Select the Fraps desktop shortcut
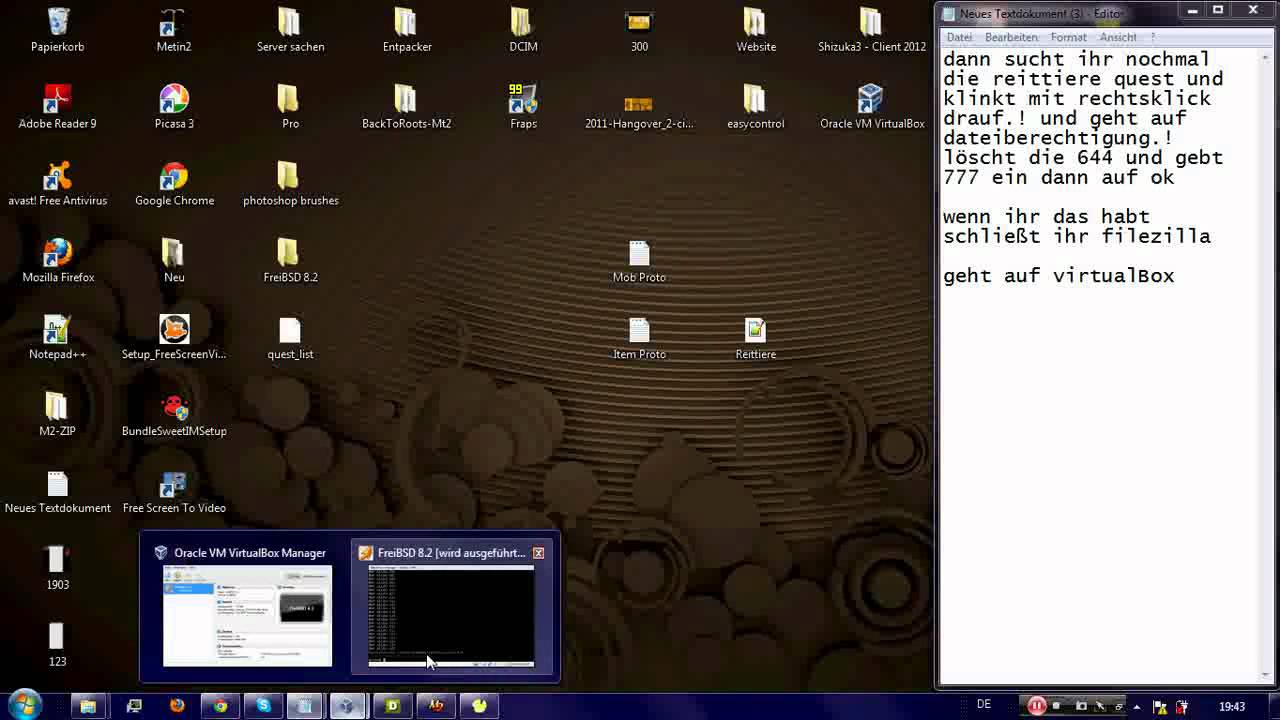Viewport: 1280px width, 720px height. (x=523, y=106)
